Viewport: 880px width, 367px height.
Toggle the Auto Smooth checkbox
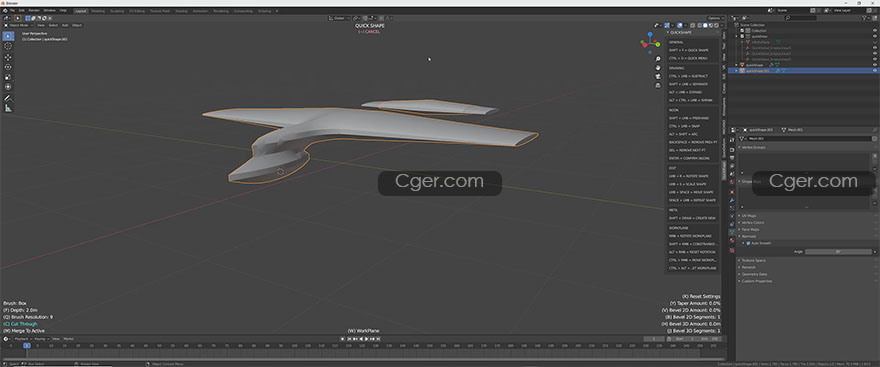pyautogui.click(x=749, y=243)
